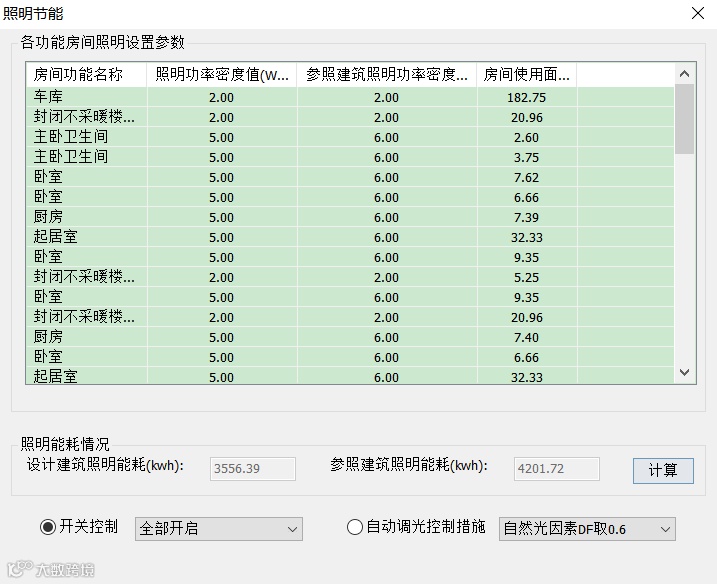Click the area cell 3.75
Image resolution: width=717 pixels, height=584 pixels.
[527, 157]
